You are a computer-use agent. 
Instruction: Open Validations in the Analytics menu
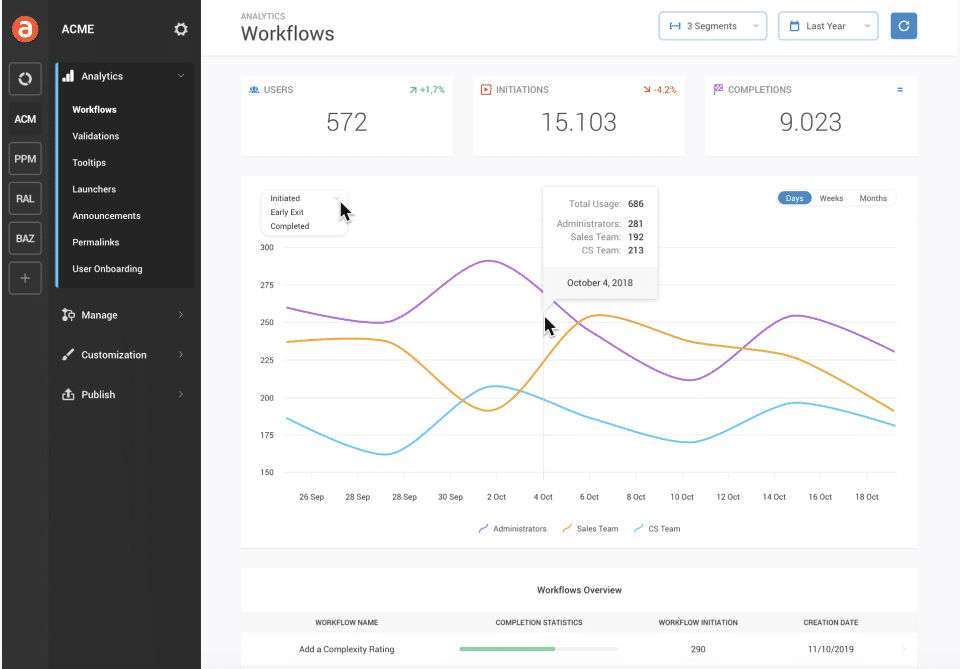click(x=96, y=136)
